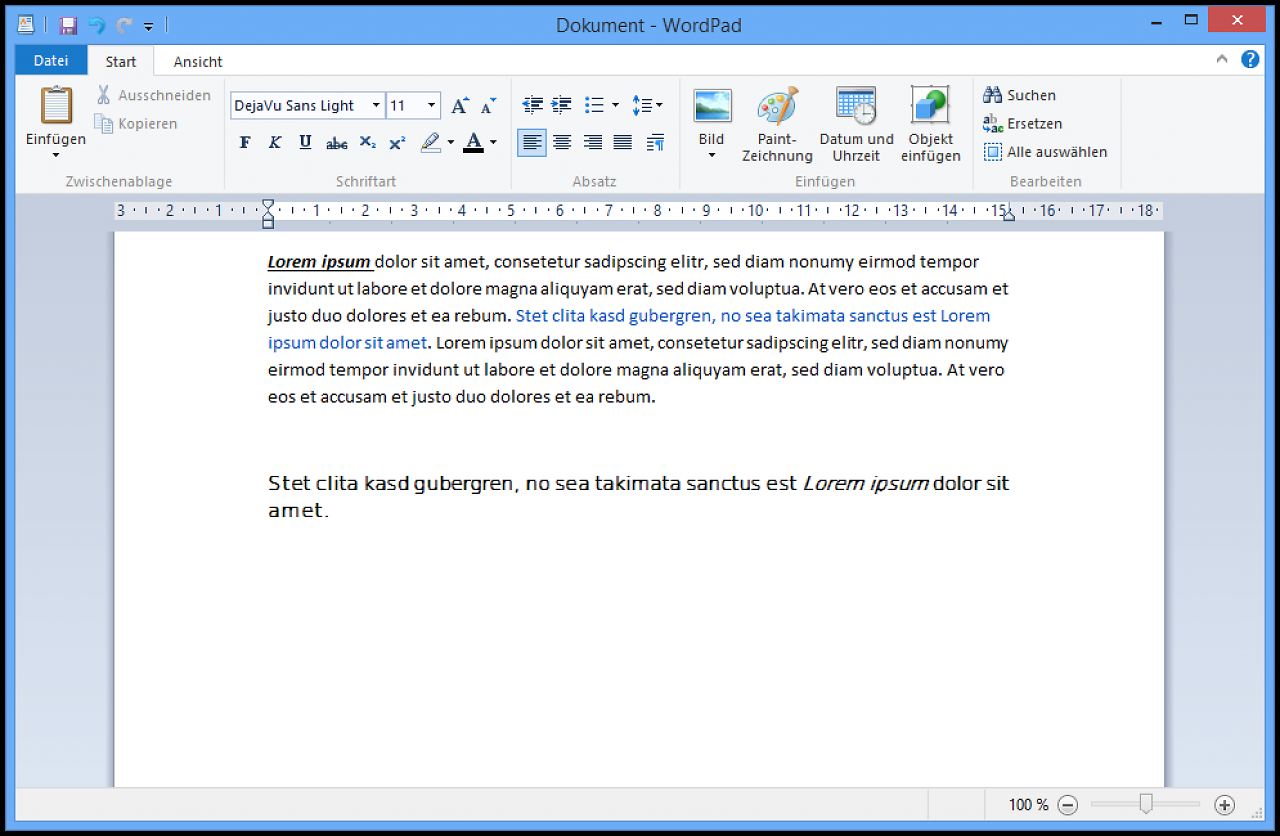Save the document using the floppy disk icon
The width and height of the screenshot is (1280, 836).
point(68,25)
